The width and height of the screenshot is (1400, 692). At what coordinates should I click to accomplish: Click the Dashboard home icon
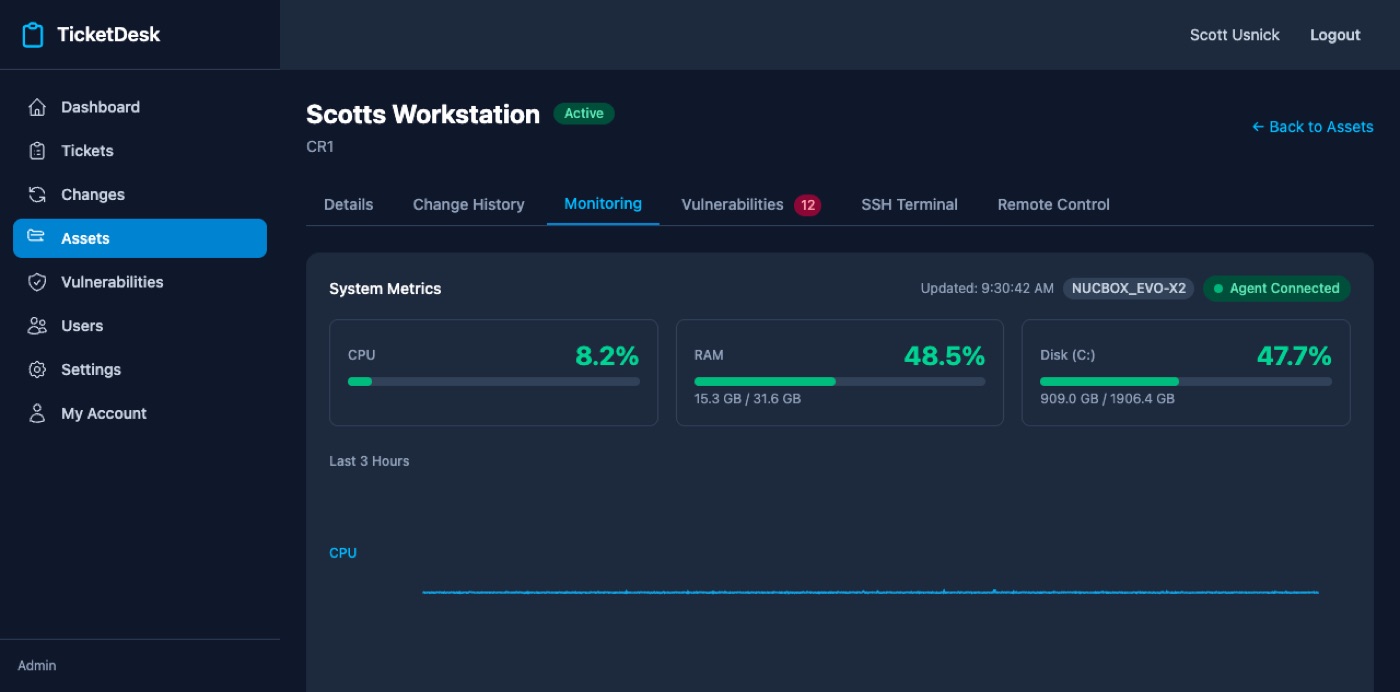click(37, 107)
